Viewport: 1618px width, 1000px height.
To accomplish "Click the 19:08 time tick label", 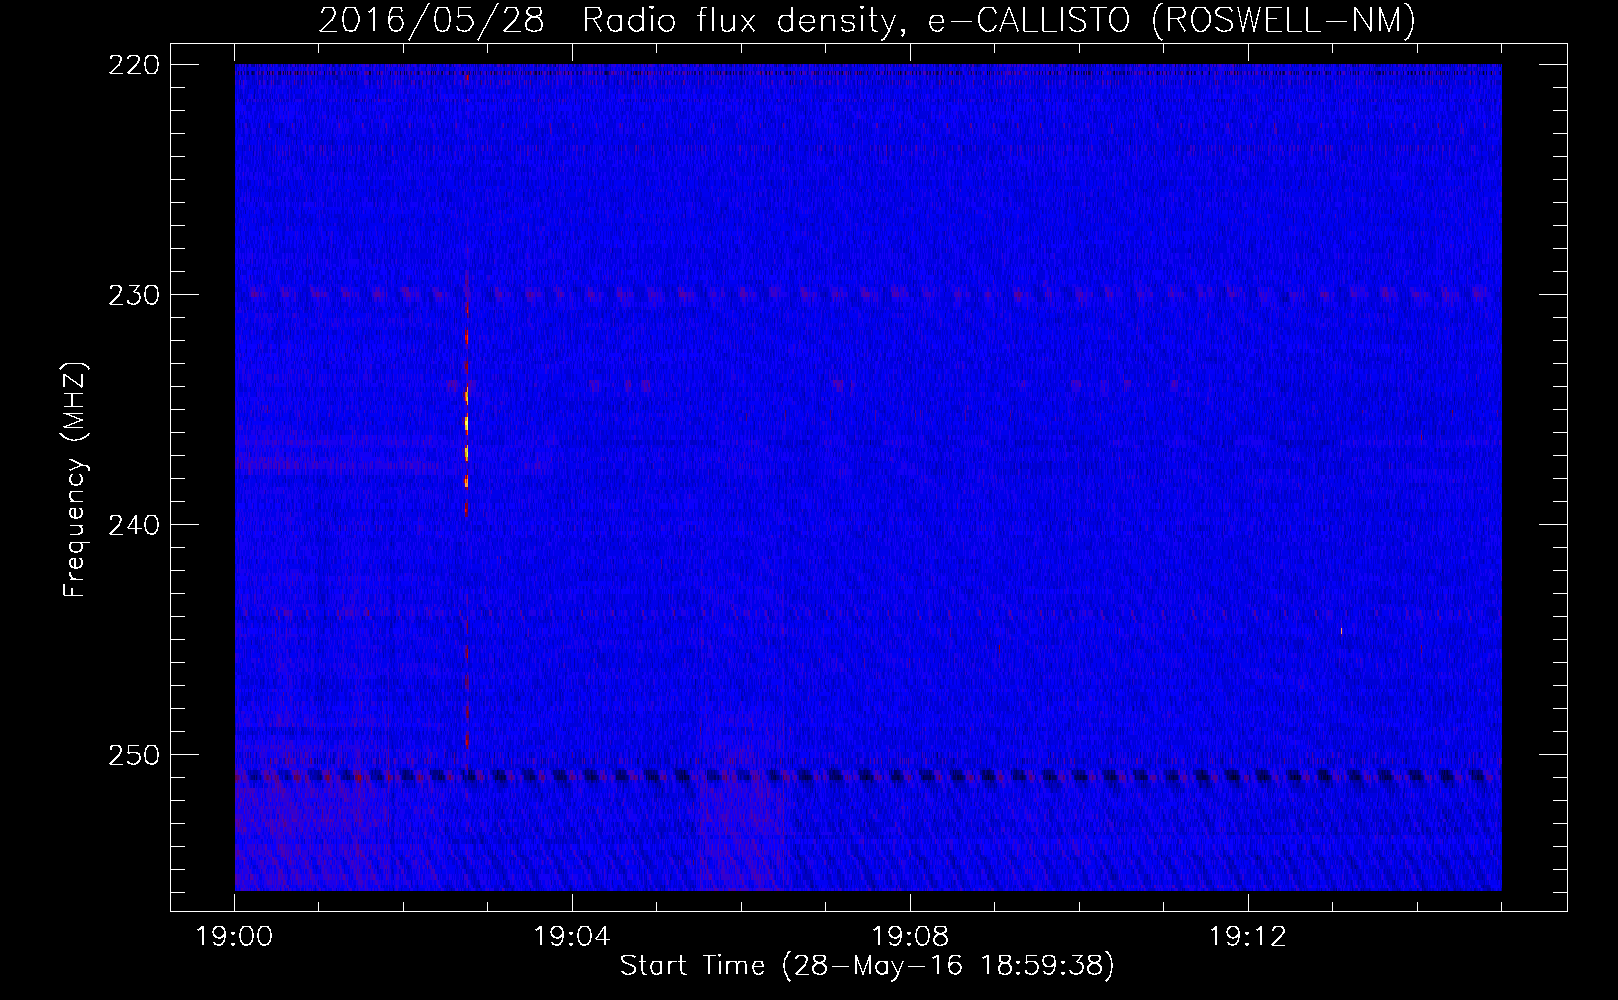I will point(910,937).
